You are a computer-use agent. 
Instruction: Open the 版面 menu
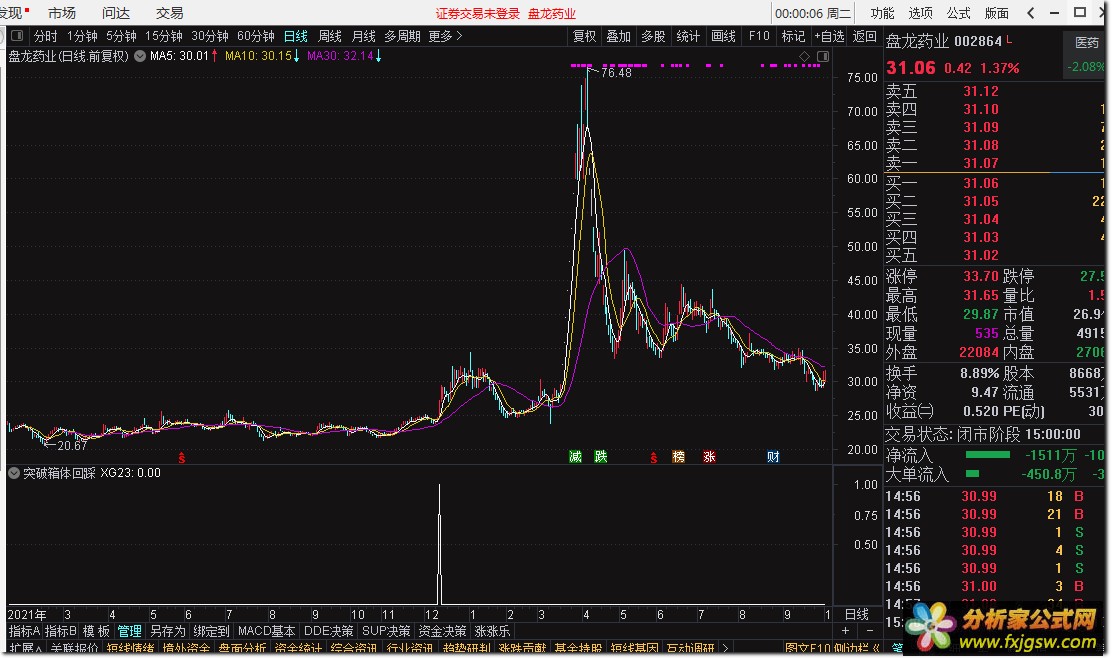pos(997,13)
